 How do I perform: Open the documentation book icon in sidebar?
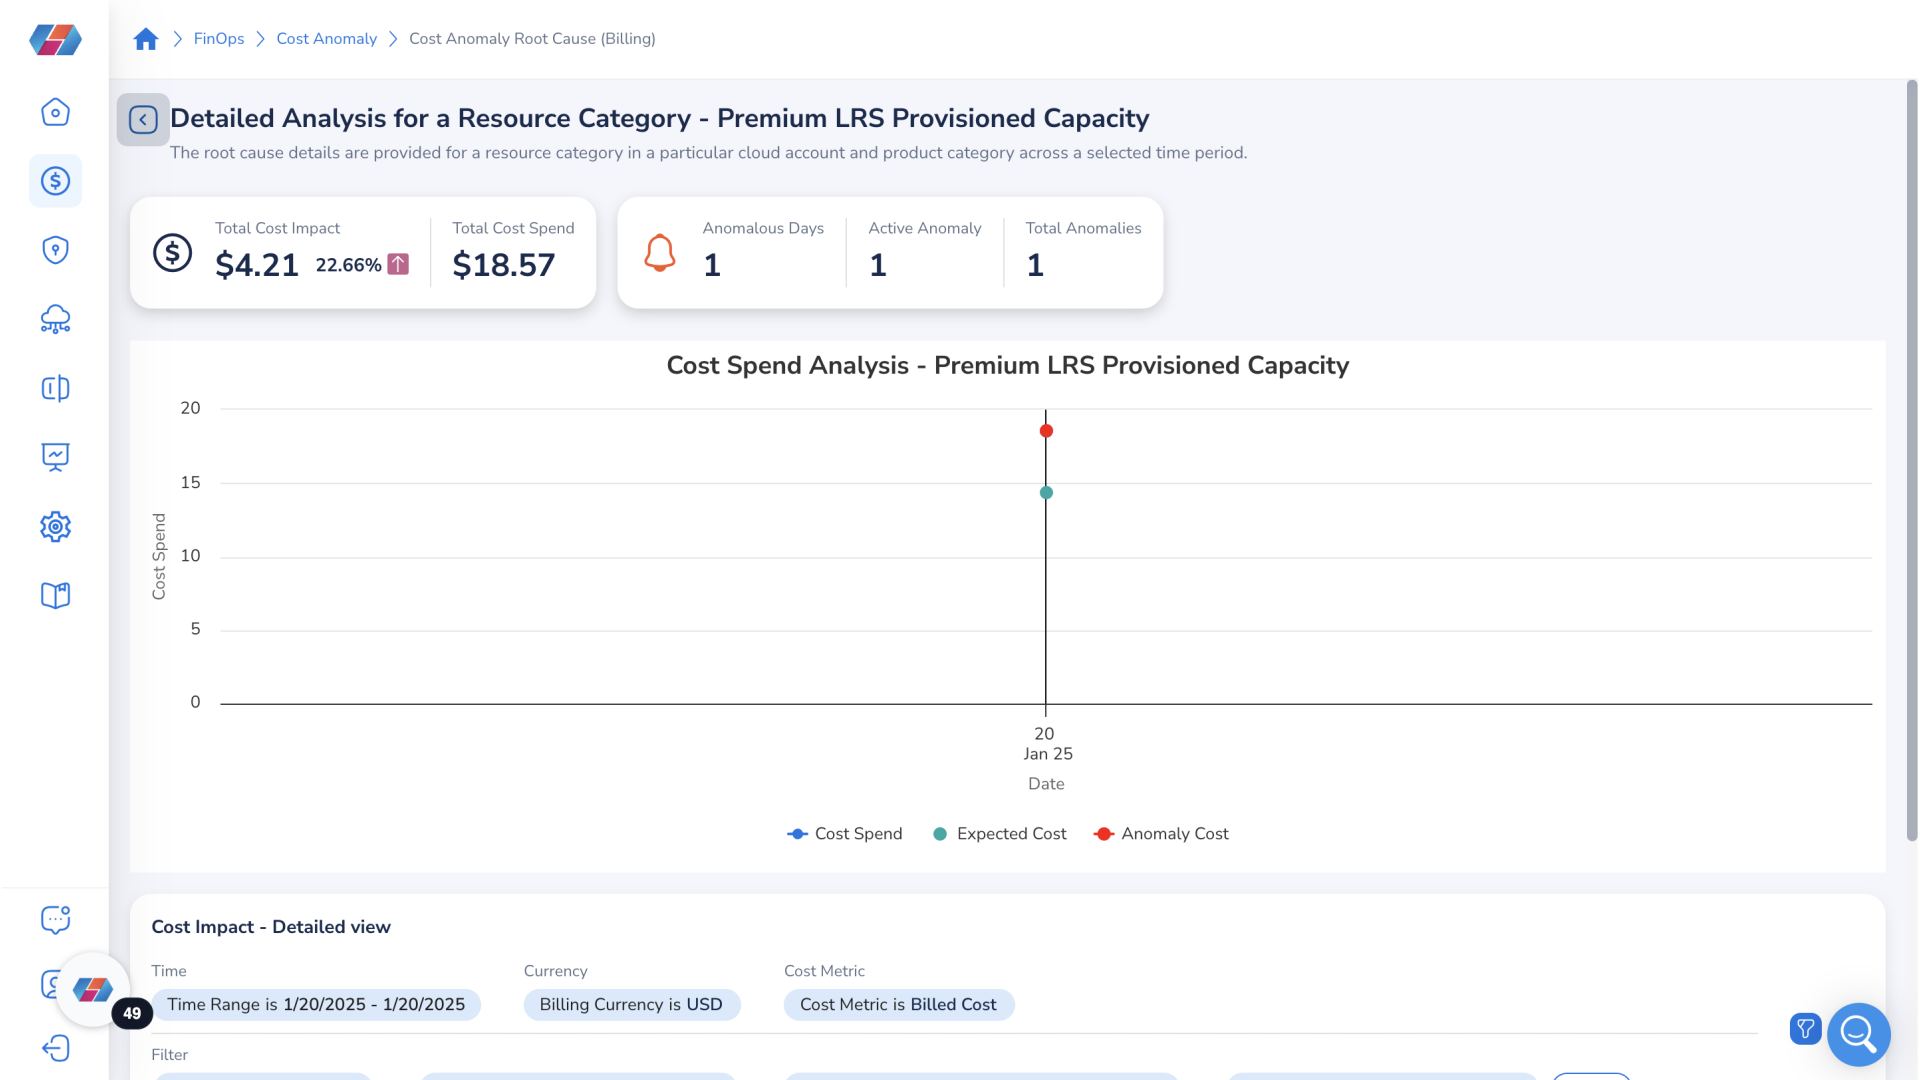(x=55, y=595)
